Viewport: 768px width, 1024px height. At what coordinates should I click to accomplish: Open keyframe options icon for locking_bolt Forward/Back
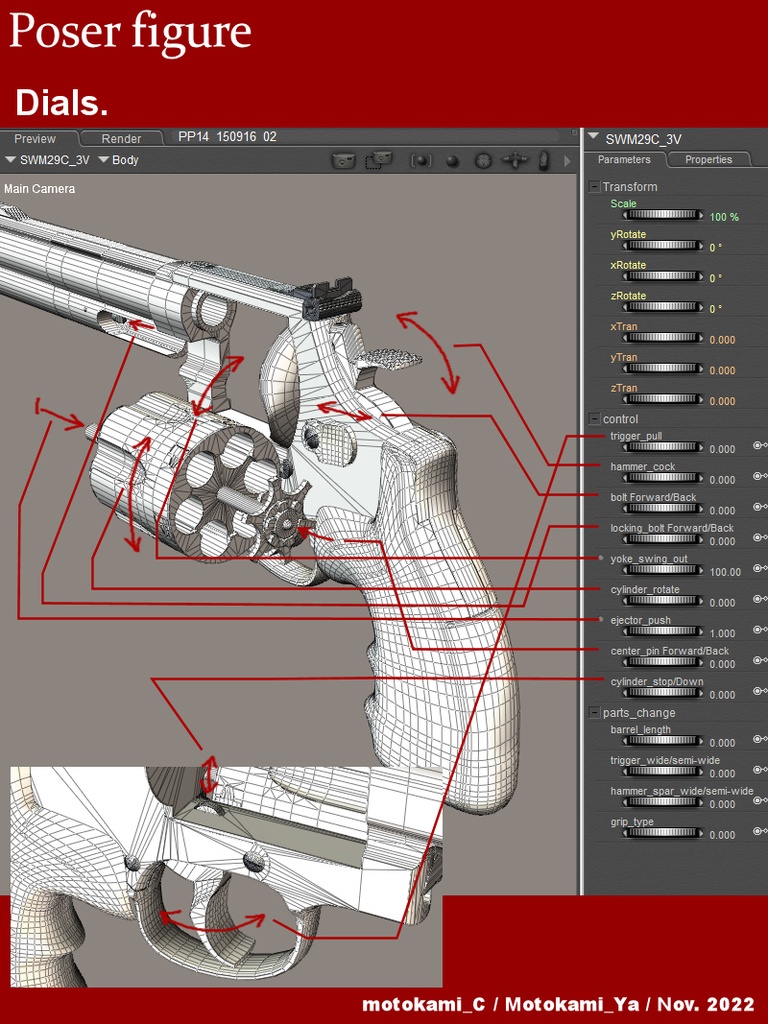click(760, 537)
